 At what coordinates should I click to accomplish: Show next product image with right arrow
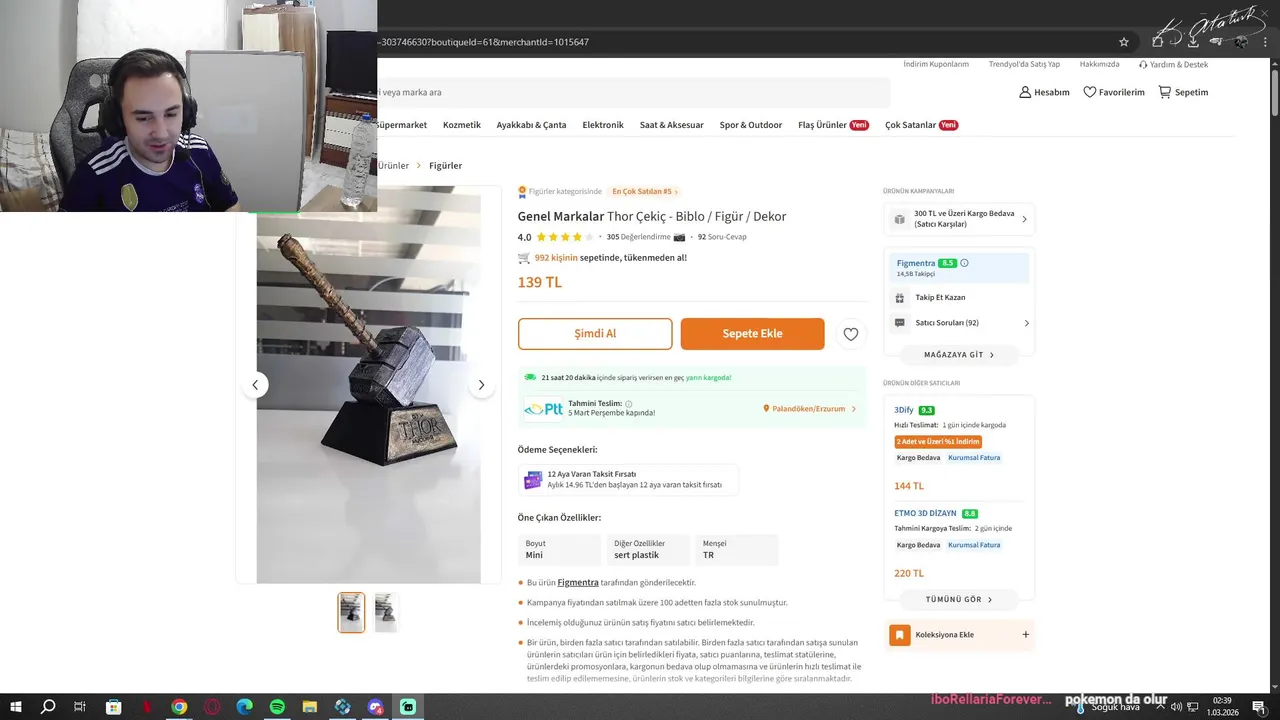tap(481, 385)
